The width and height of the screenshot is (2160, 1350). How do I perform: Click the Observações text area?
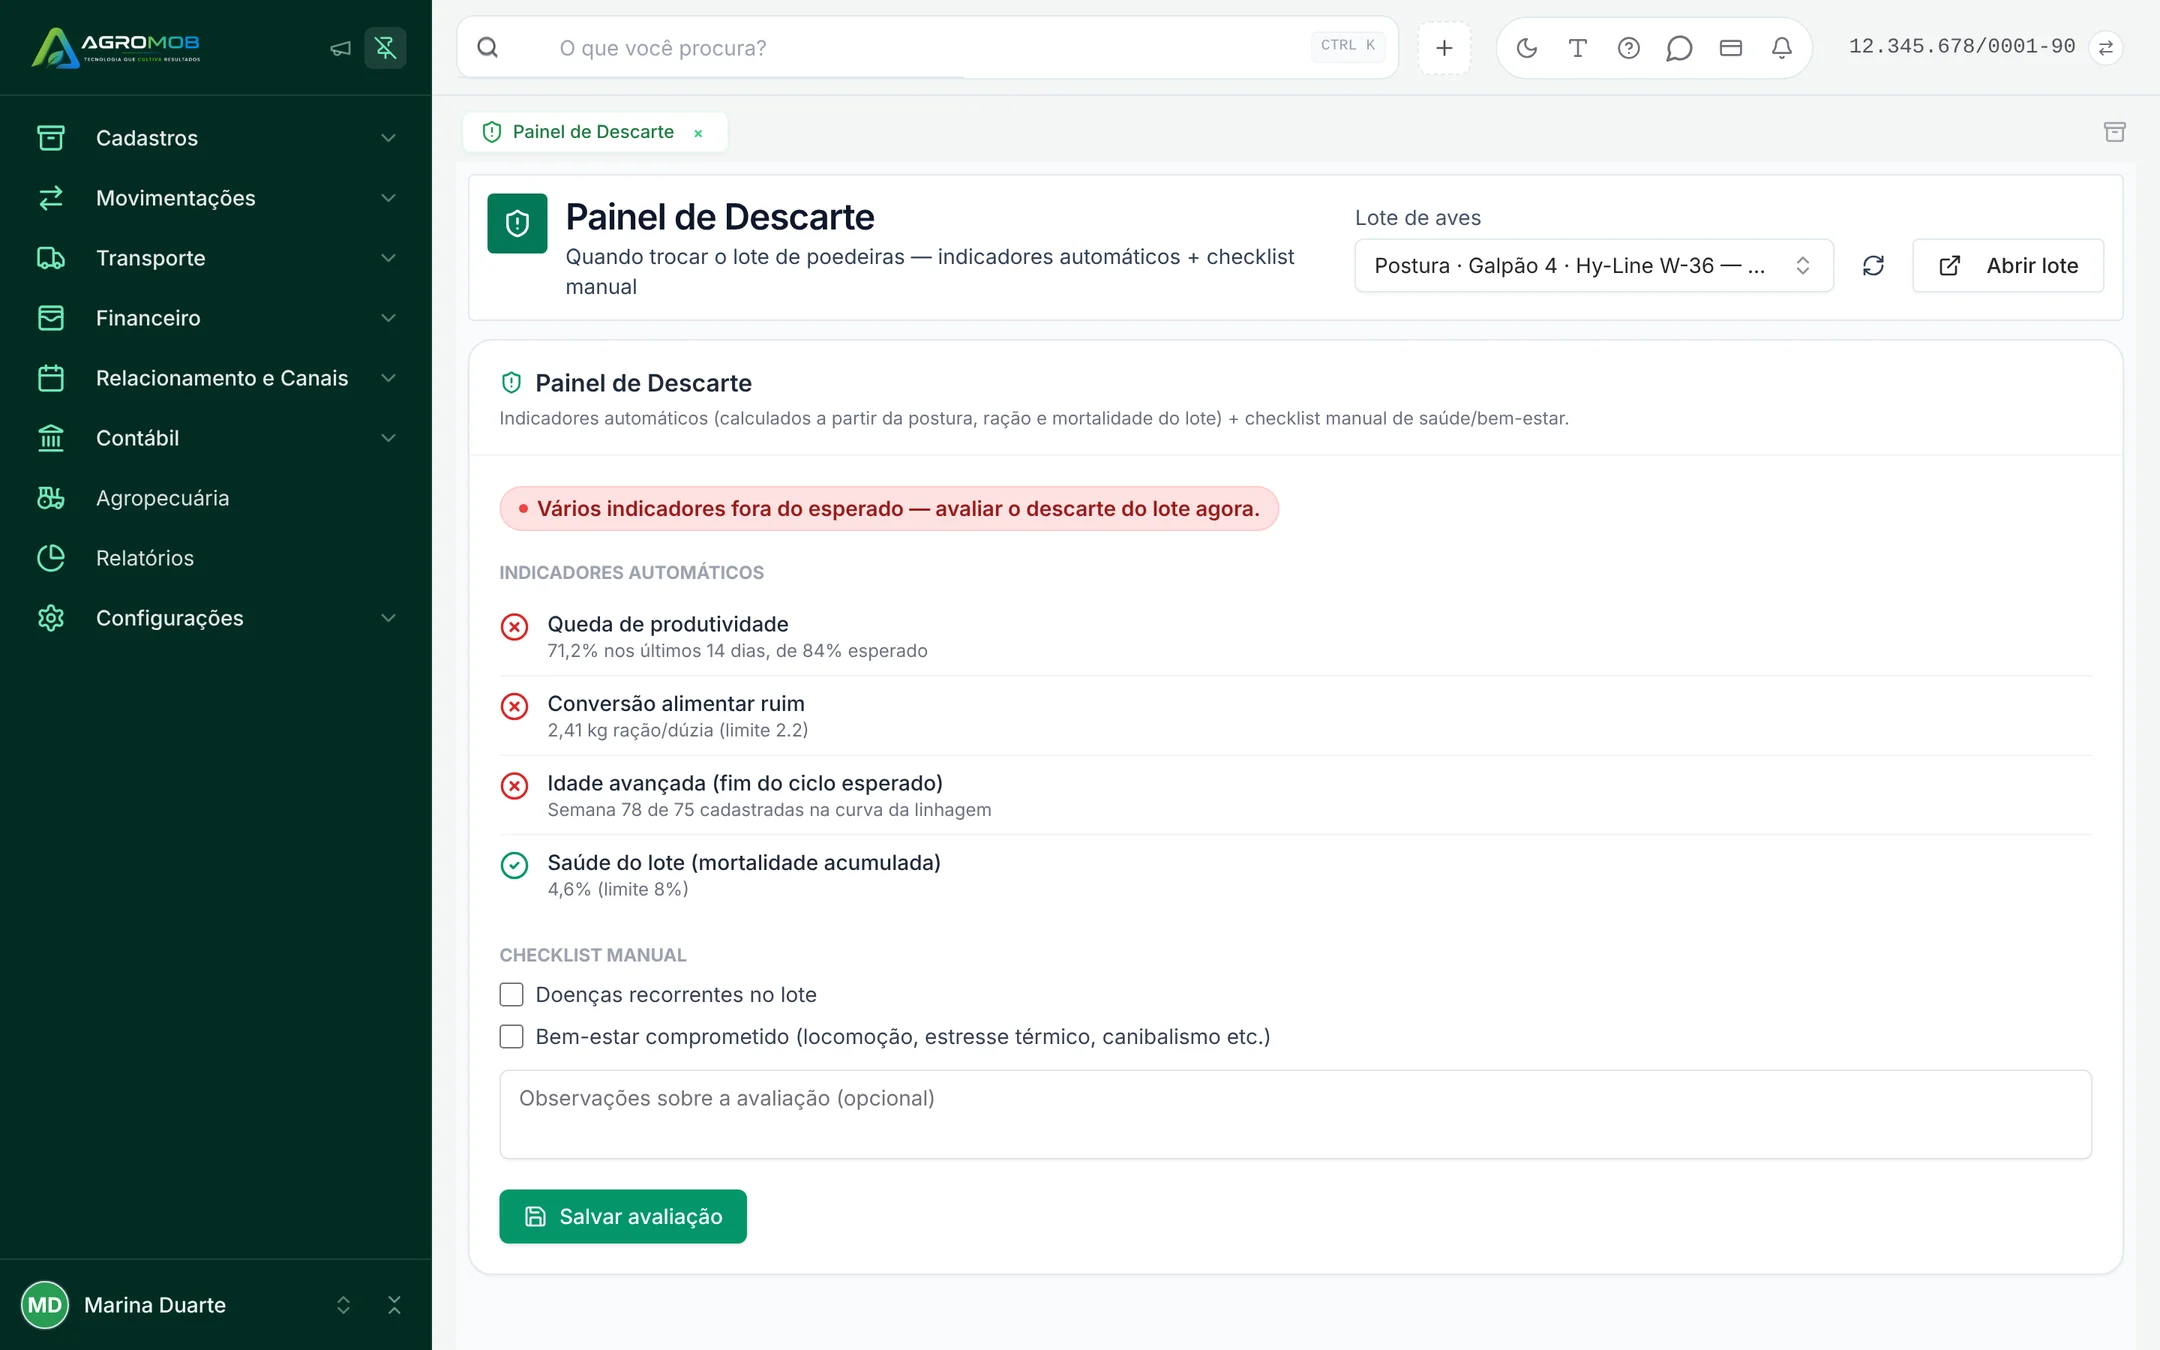pos(1295,1114)
